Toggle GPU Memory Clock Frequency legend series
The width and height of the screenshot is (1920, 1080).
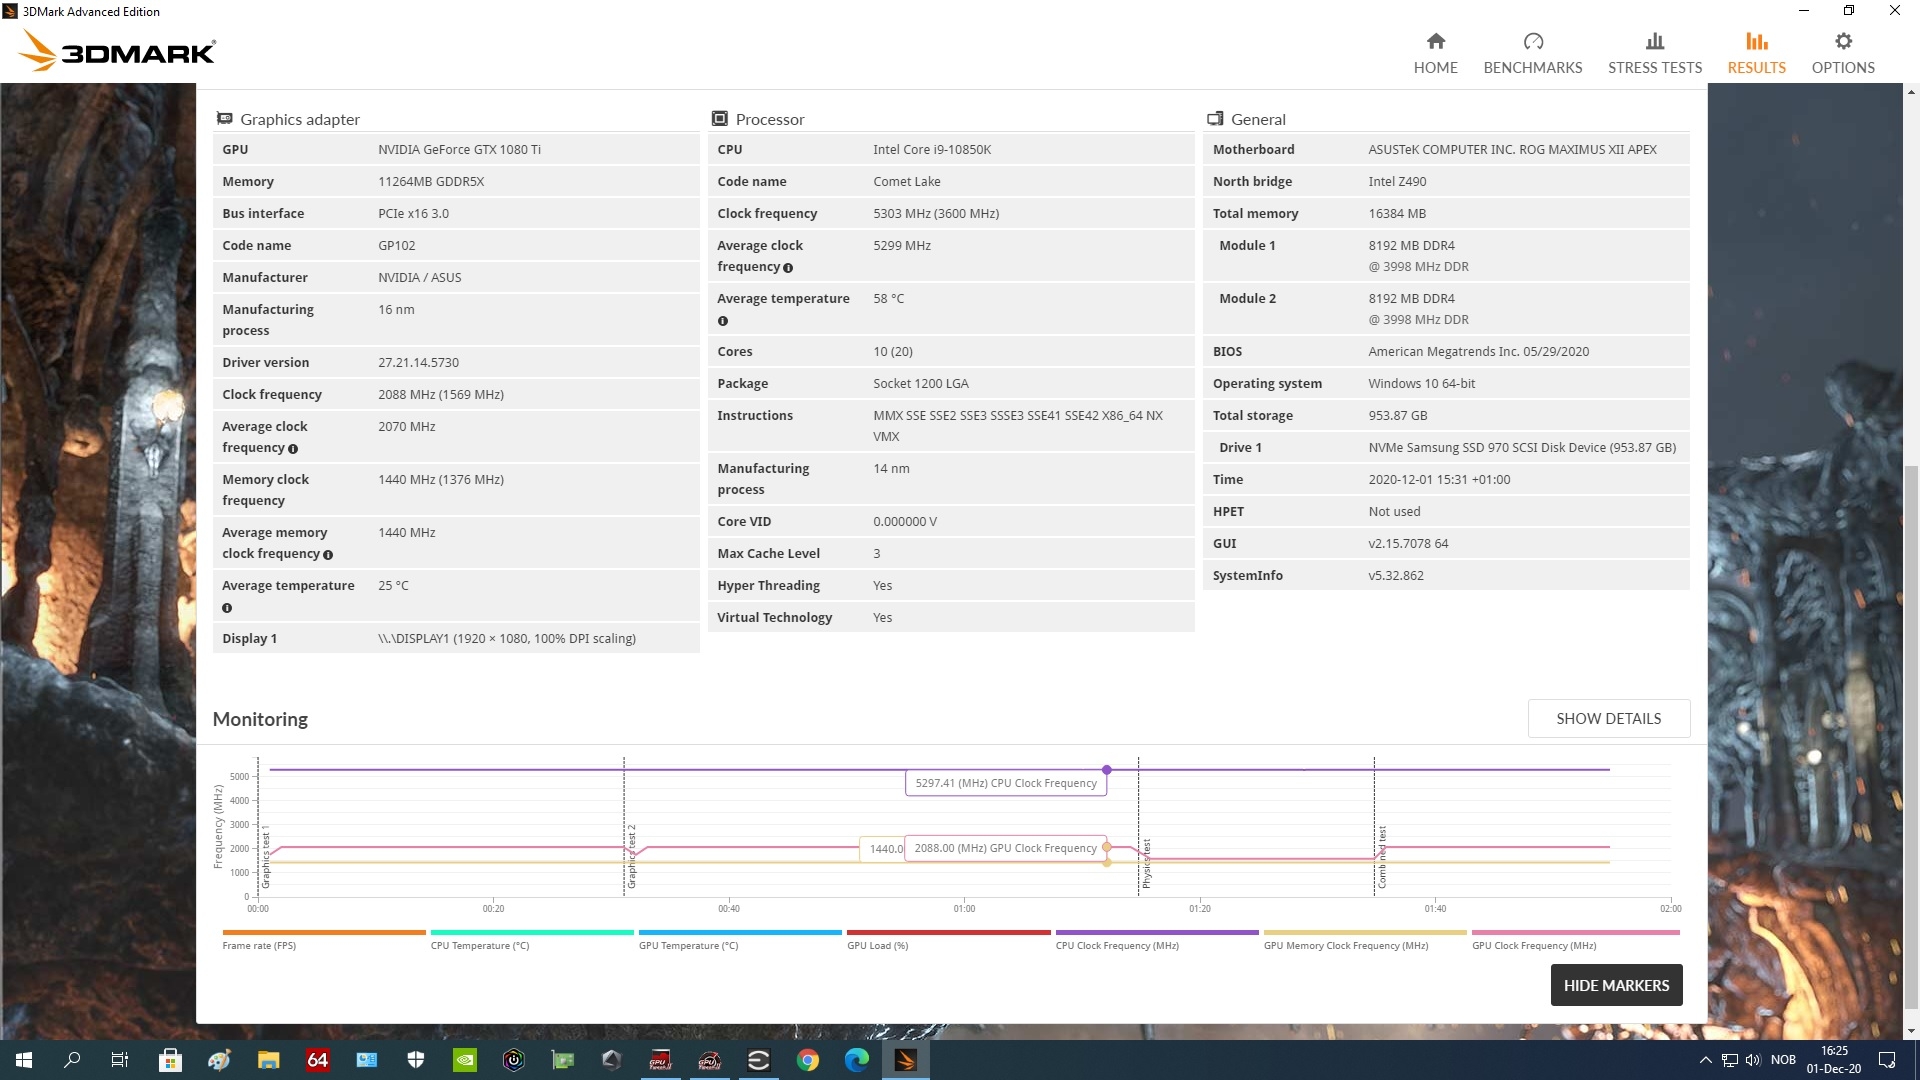1364,939
